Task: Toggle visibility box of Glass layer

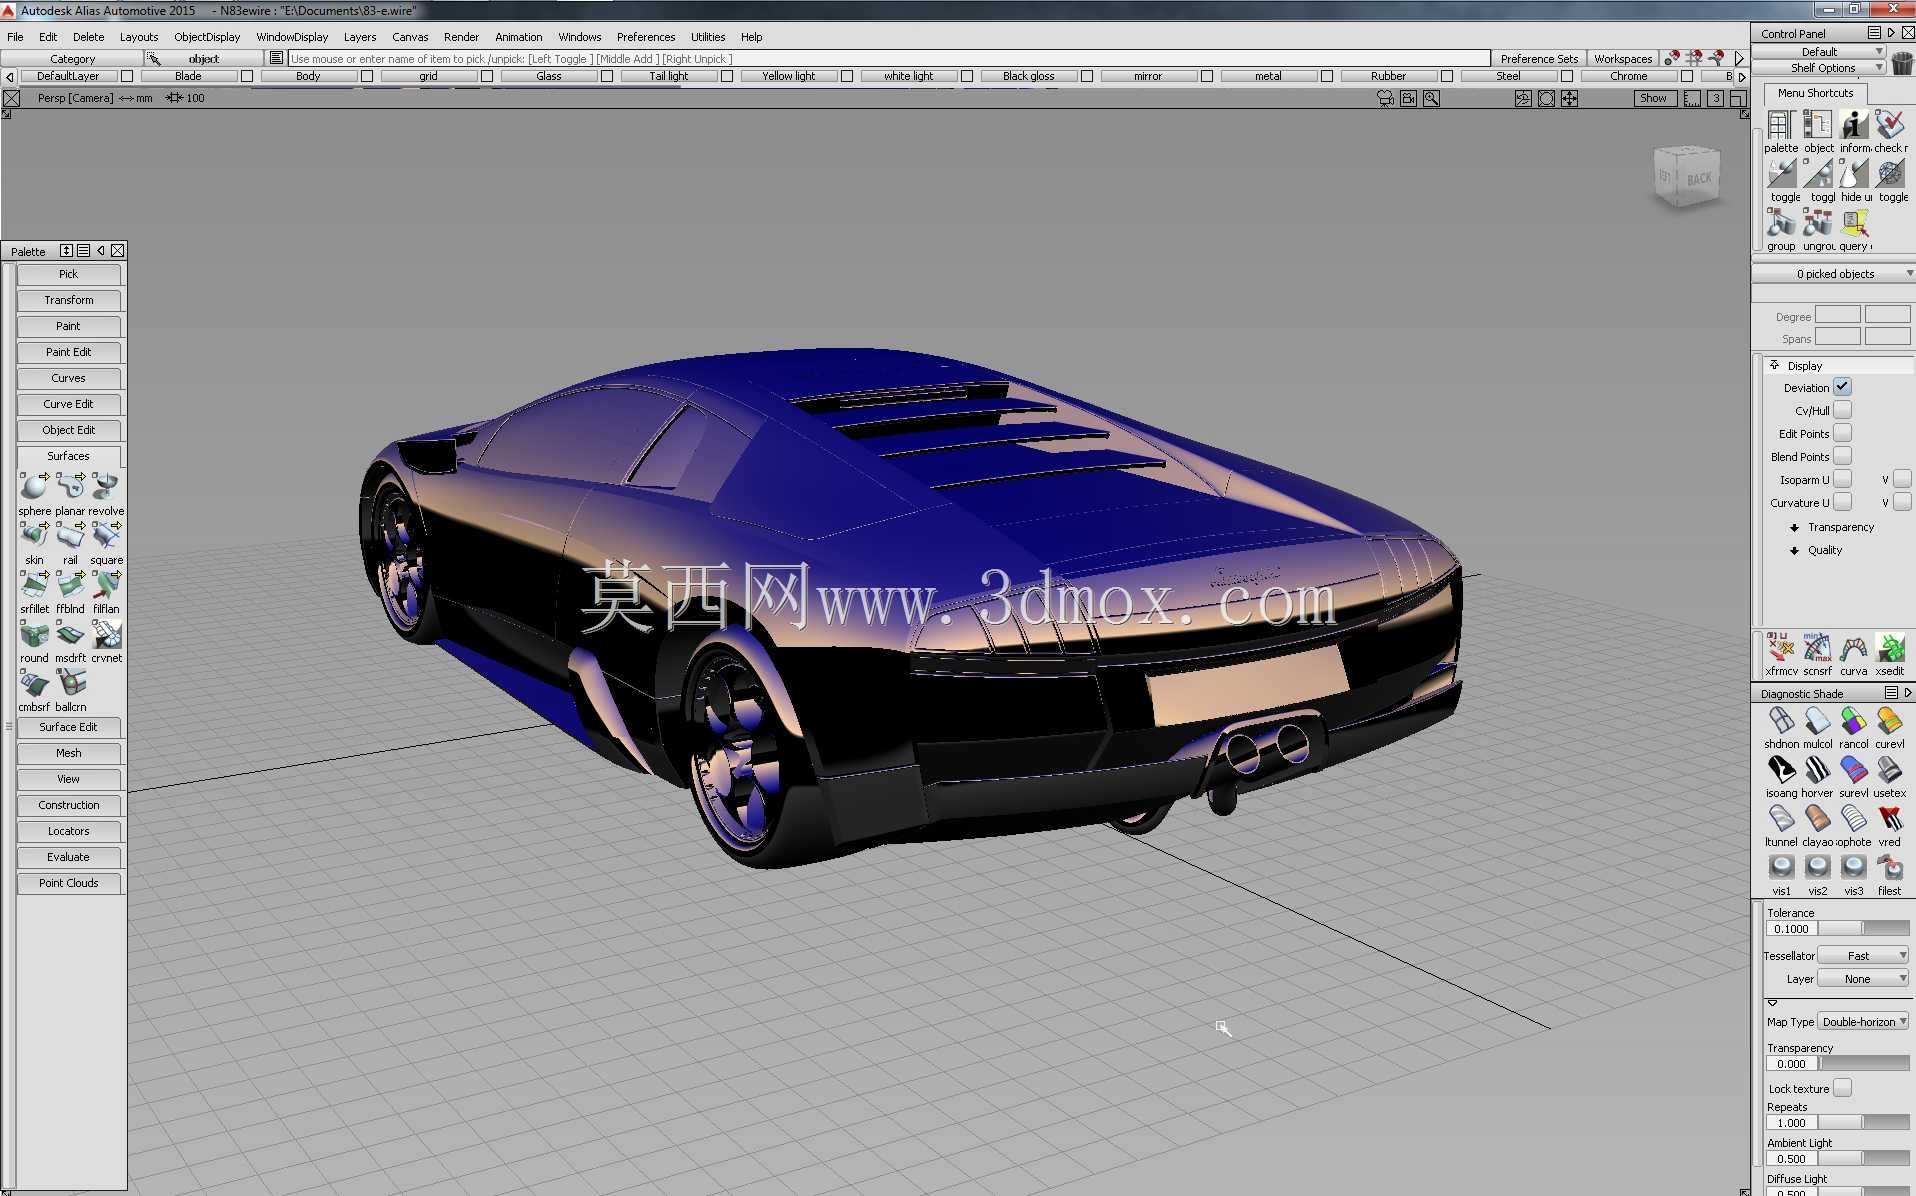Action: pyautogui.click(x=607, y=76)
